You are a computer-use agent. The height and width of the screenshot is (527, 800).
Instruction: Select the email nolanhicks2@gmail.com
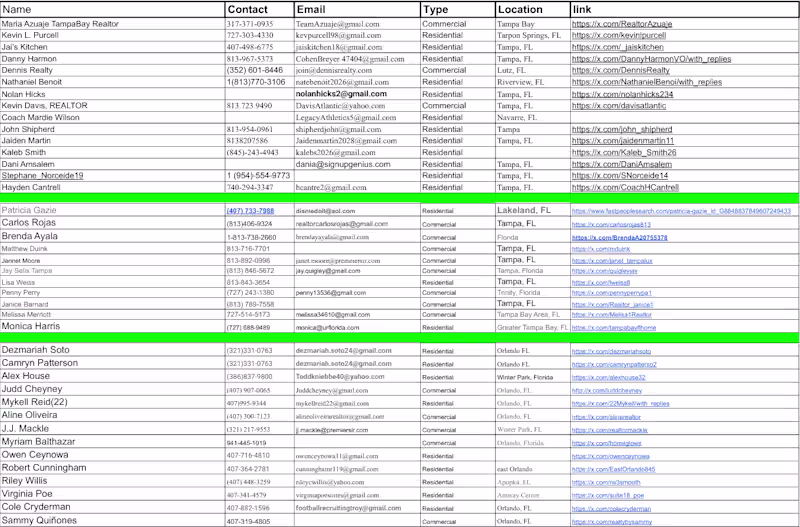tap(341, 94)
